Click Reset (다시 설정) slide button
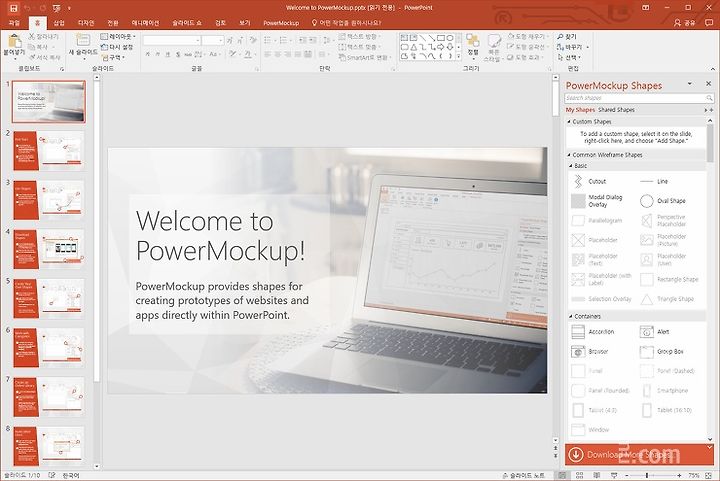Image resolution: width=720 pixels, height=481 pixels. [x=117, y=47]
